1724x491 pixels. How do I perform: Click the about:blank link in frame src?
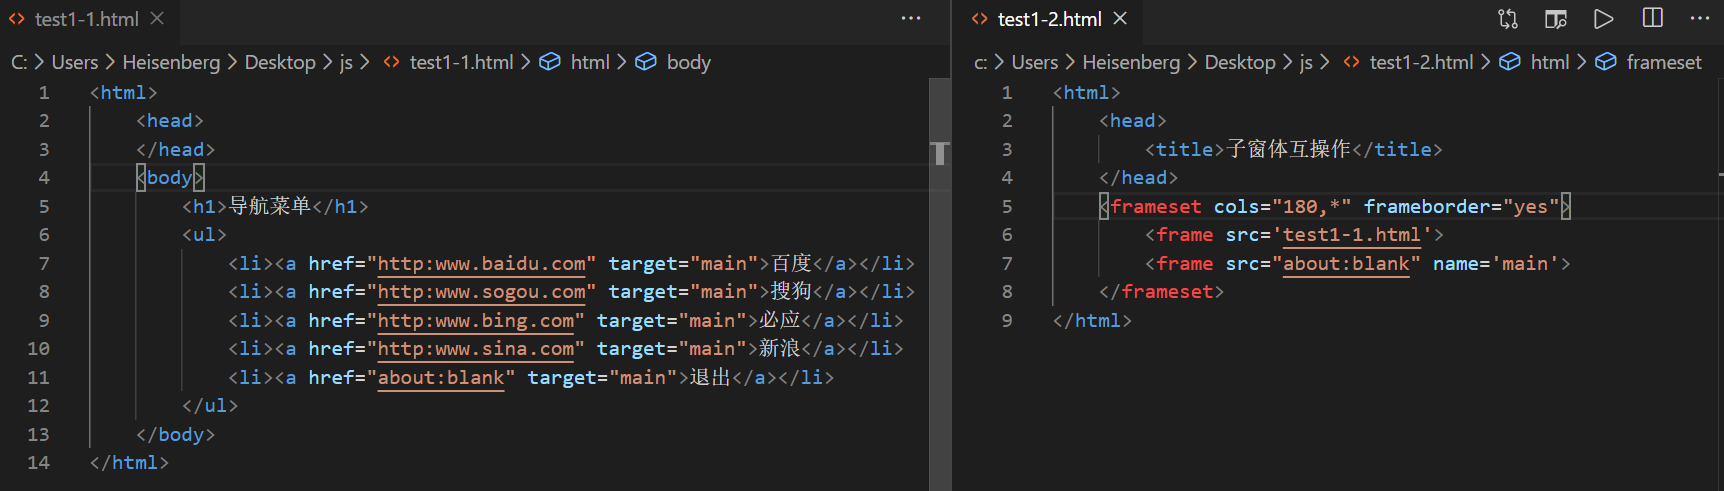(1346, 264)
